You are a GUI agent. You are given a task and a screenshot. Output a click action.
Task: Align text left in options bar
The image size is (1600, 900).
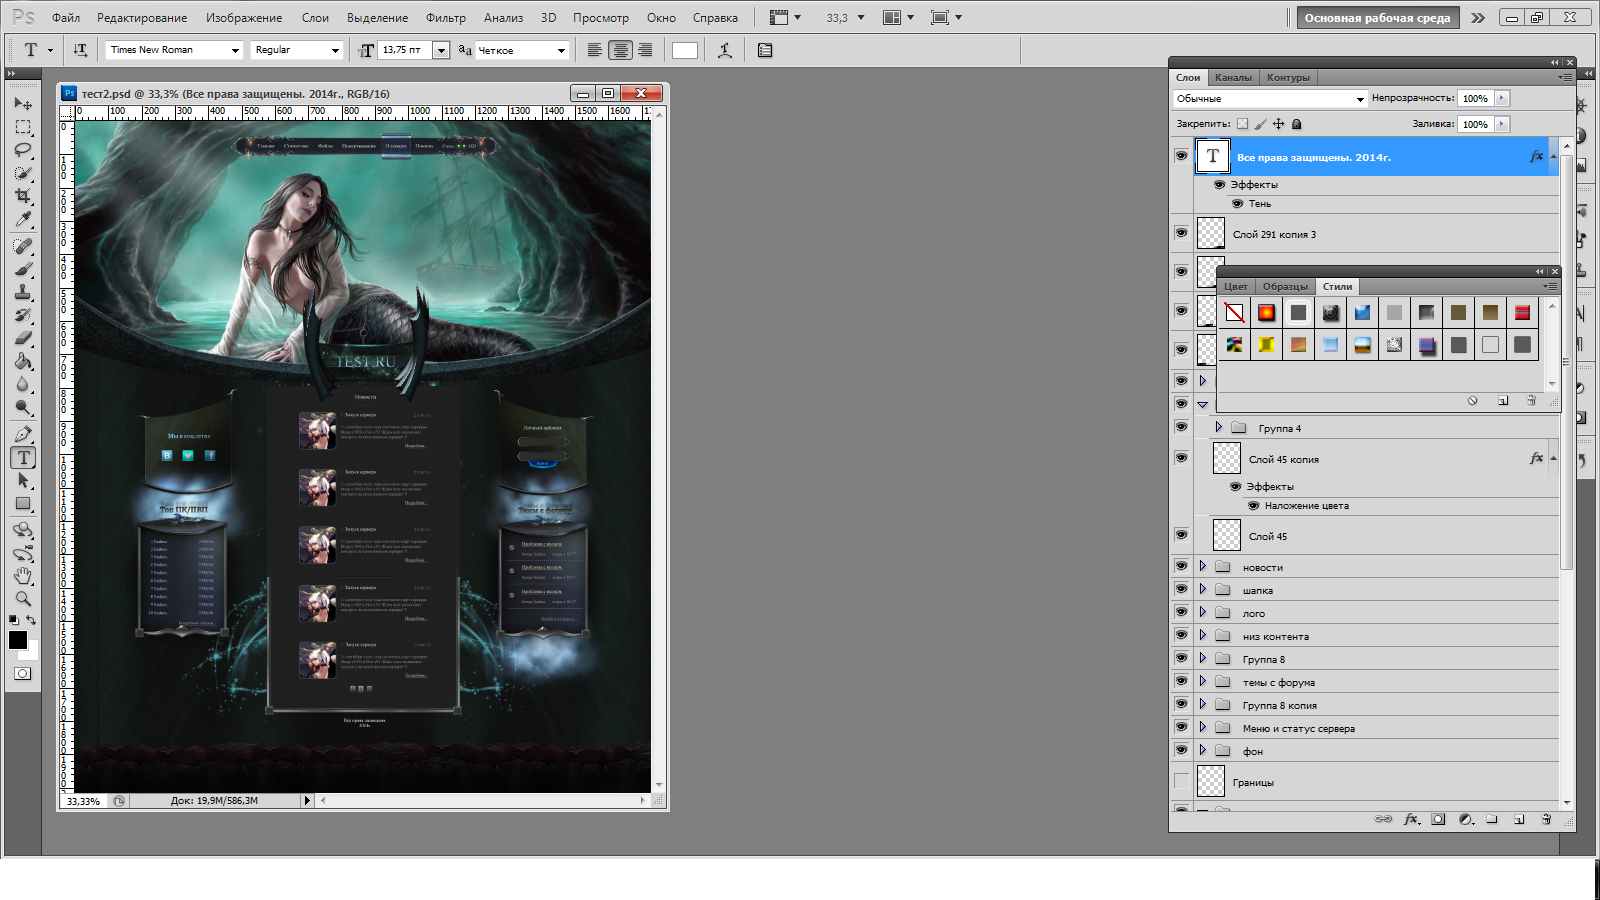click(595, 50)
